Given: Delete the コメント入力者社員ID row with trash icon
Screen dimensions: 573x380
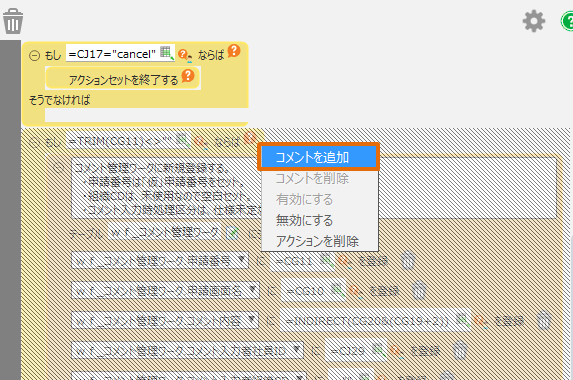Looking at the screenshot, I should point(460,350).
